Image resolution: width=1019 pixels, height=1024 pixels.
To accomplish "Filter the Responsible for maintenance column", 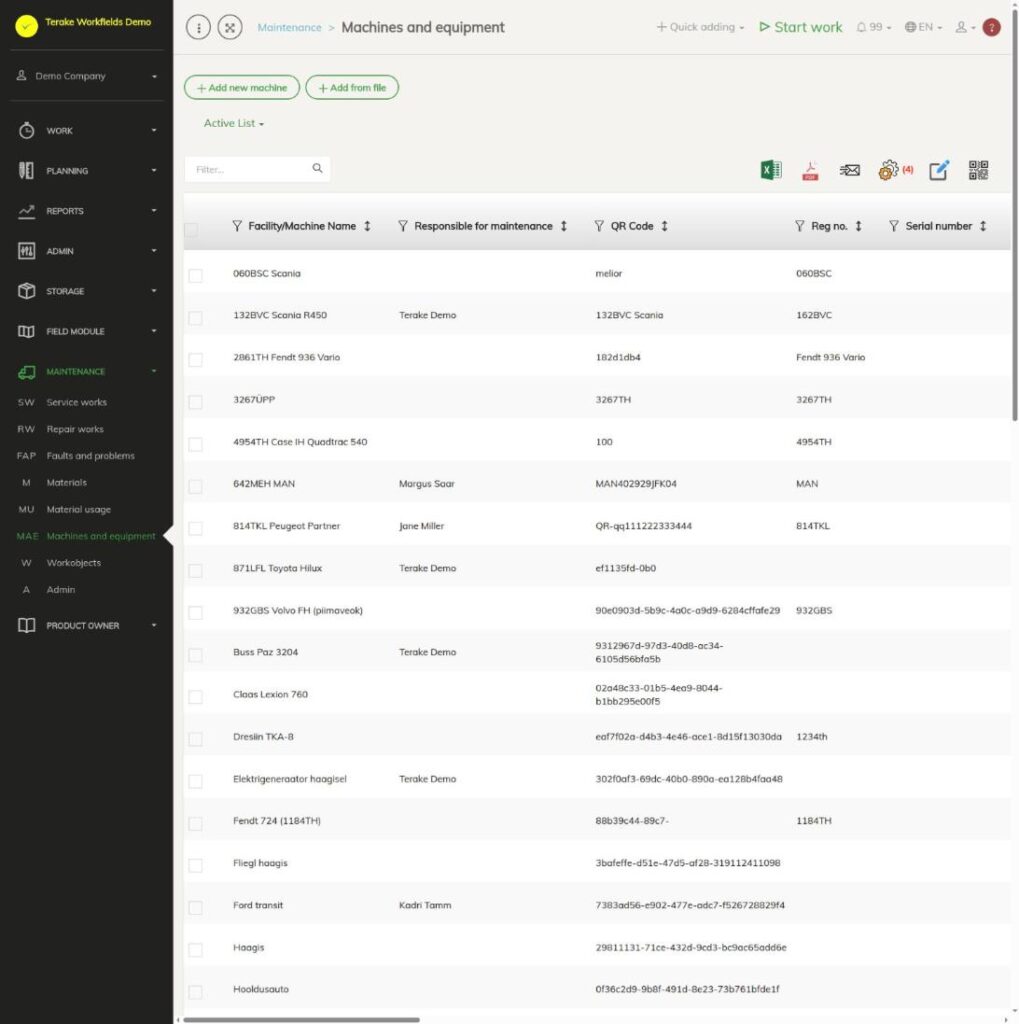I will (x=402, y=226).
